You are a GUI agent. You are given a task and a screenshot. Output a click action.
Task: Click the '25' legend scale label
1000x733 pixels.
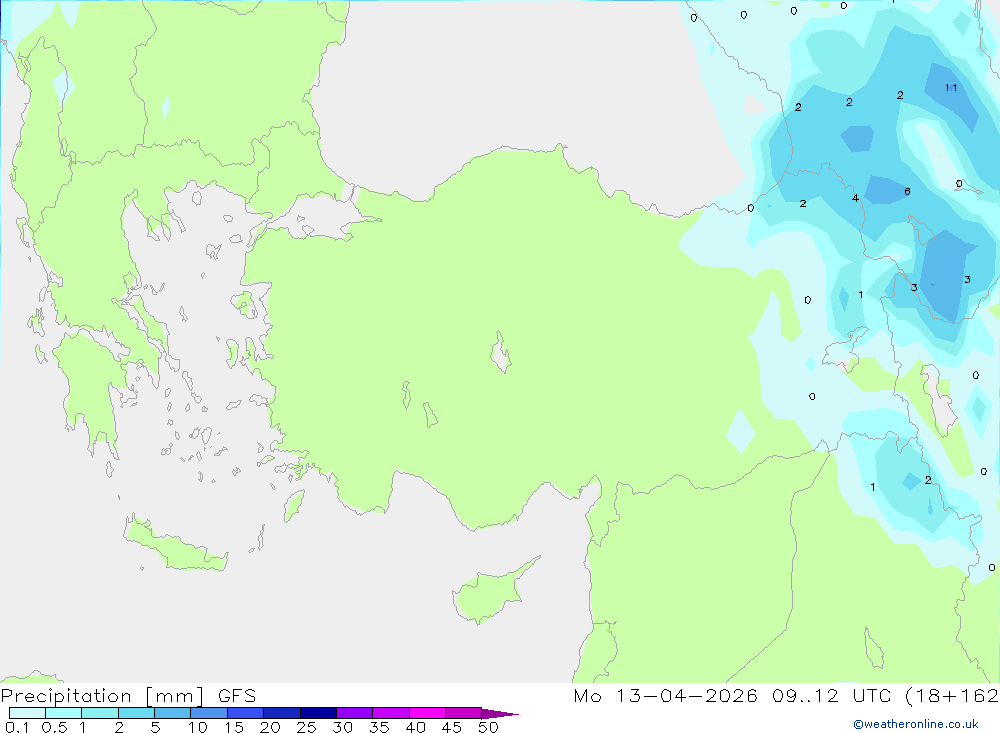point(307,727)
